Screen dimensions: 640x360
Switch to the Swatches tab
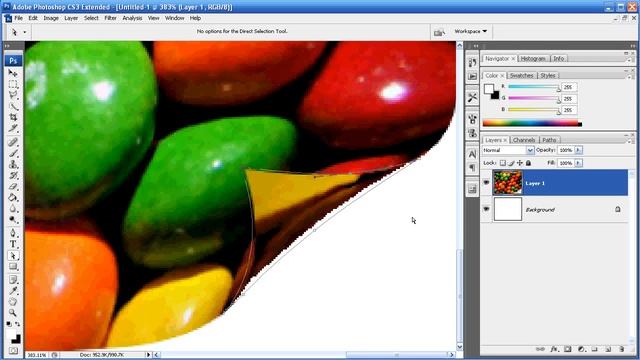click(522, 76)
